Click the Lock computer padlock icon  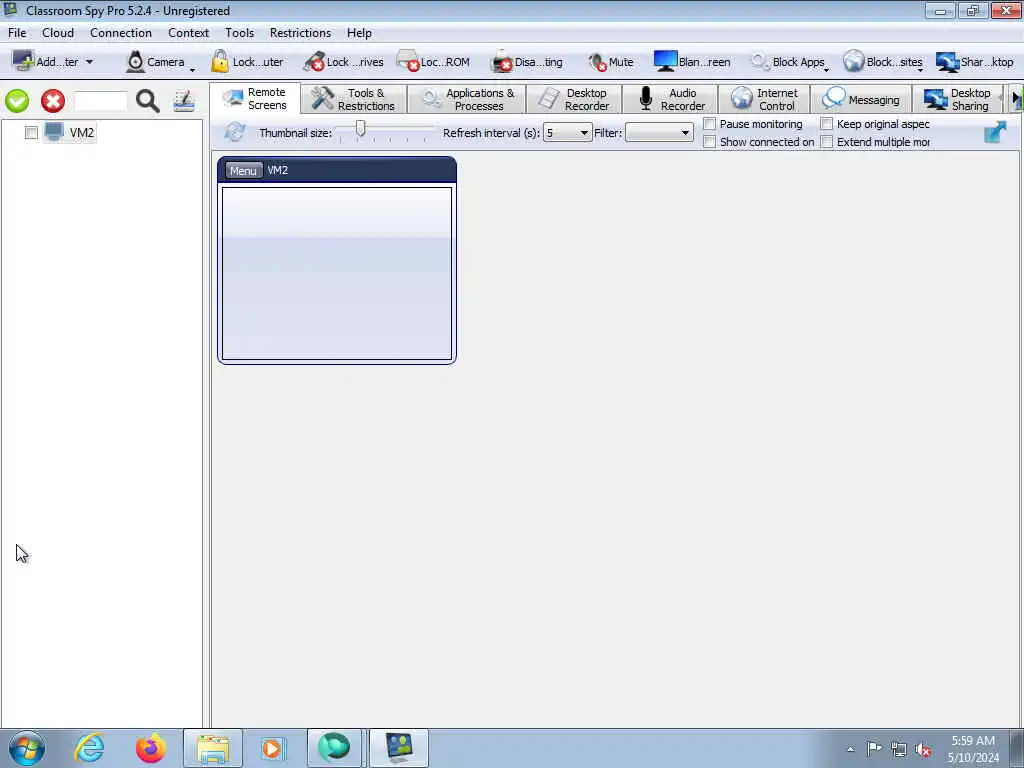(x=220, y=61)
